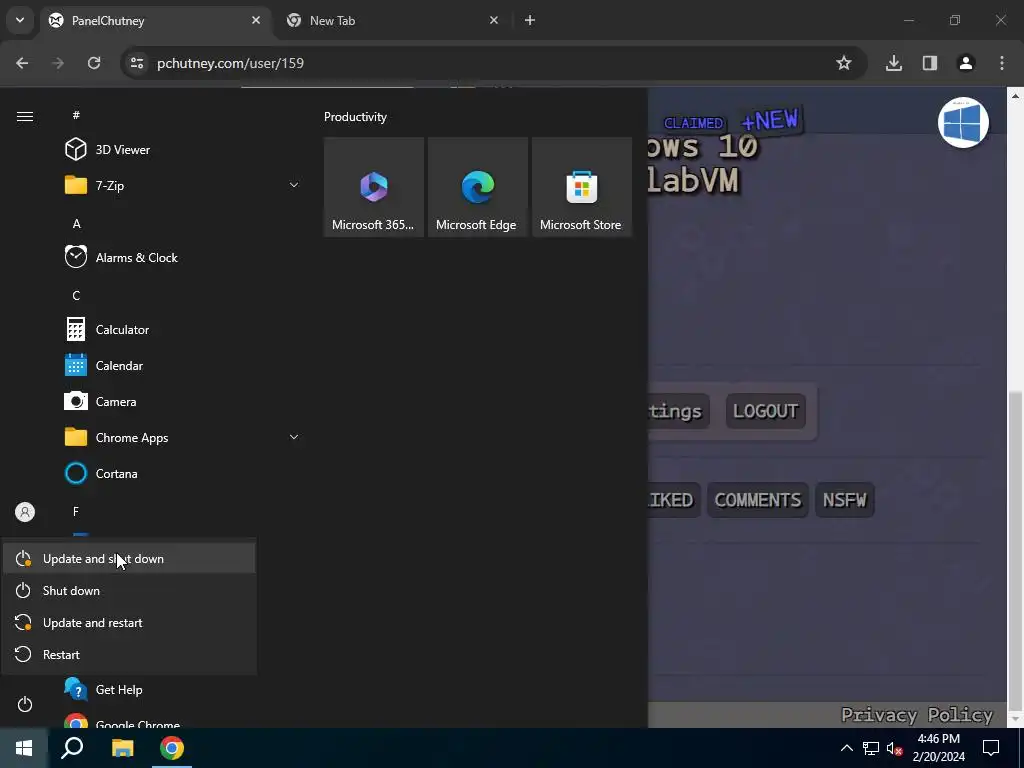Open the COMMENTS section

pyautogui.click(x=758, y=500)
